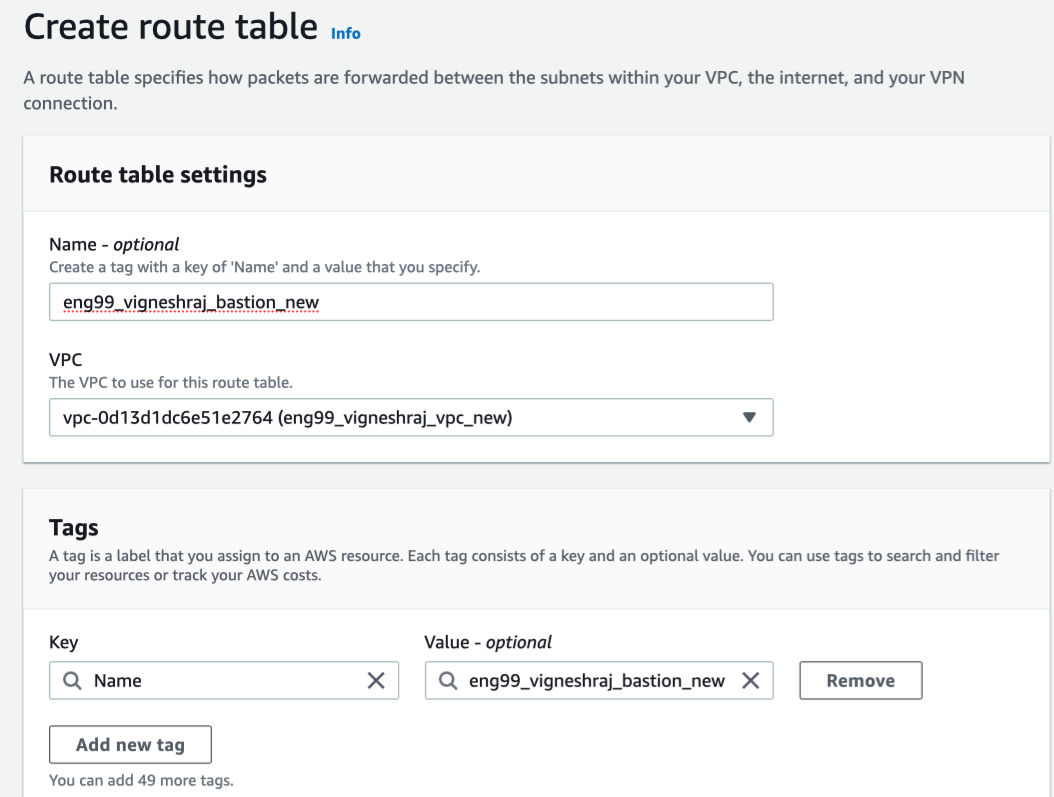Screen dimensions: 1054x797
Task: Click the search icon in Key field
Action: 72,681
